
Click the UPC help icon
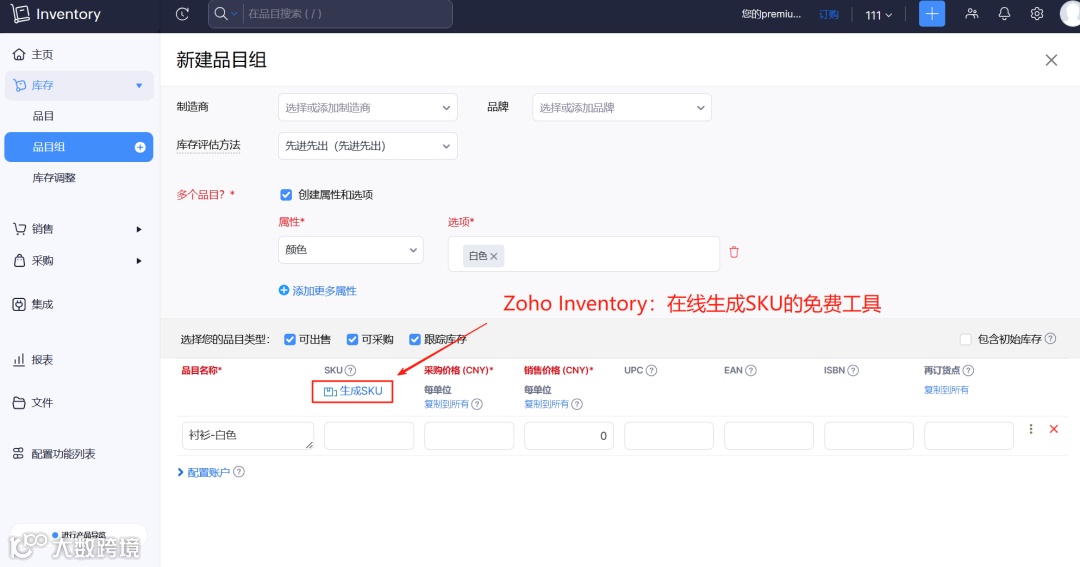click(x=652, y=371)
